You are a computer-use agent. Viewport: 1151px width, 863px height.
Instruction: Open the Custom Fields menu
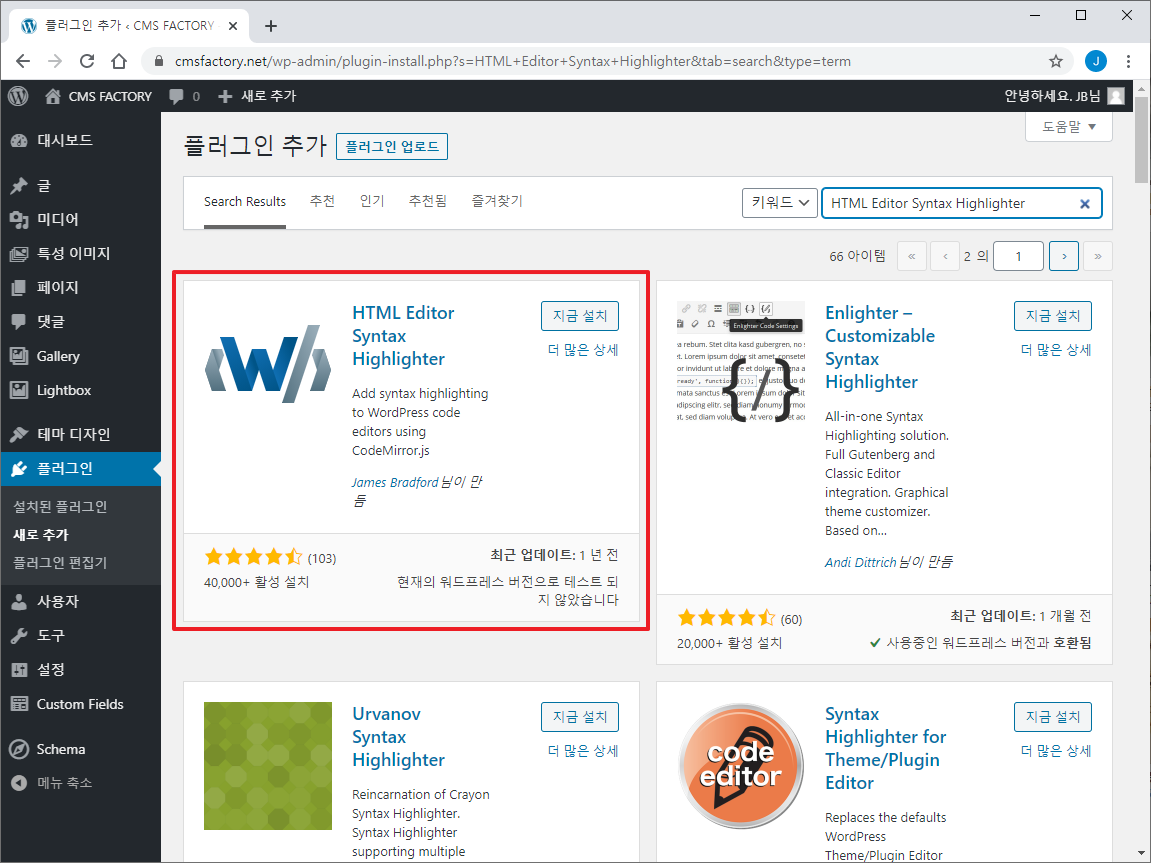(x=81, y=704)
